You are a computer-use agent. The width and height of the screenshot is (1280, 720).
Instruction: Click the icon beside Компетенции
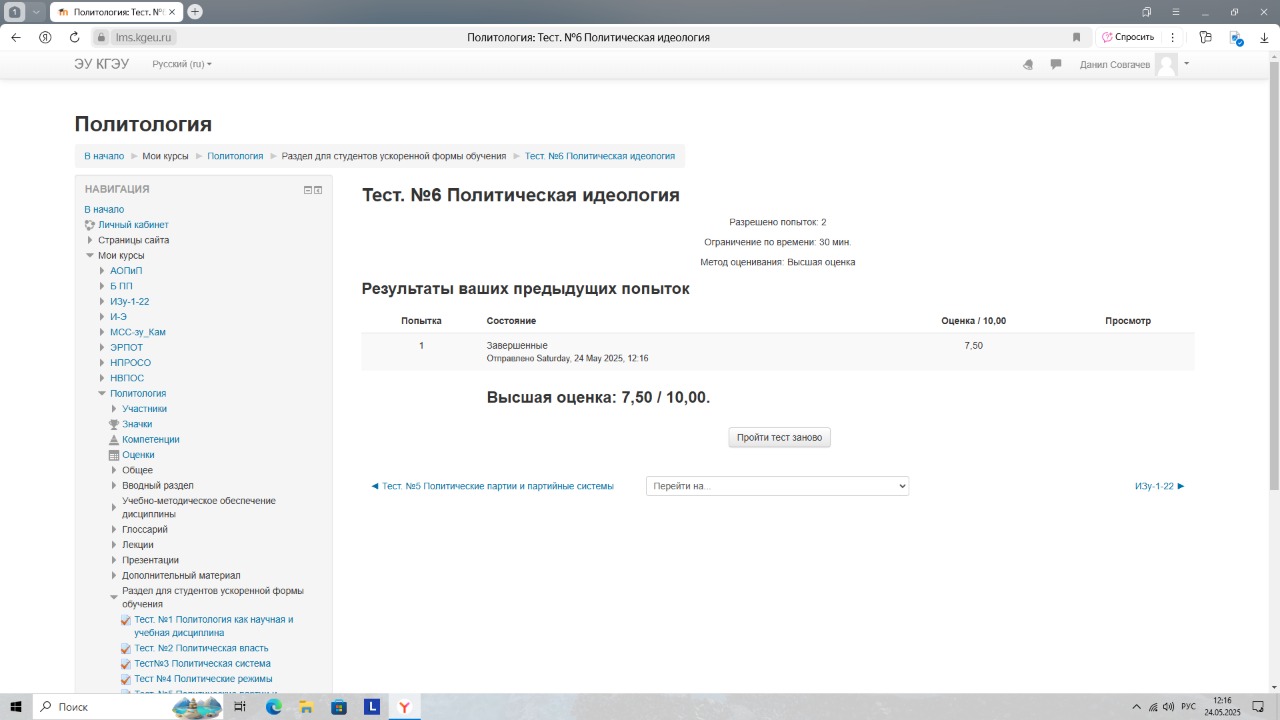tap(114, 440)
